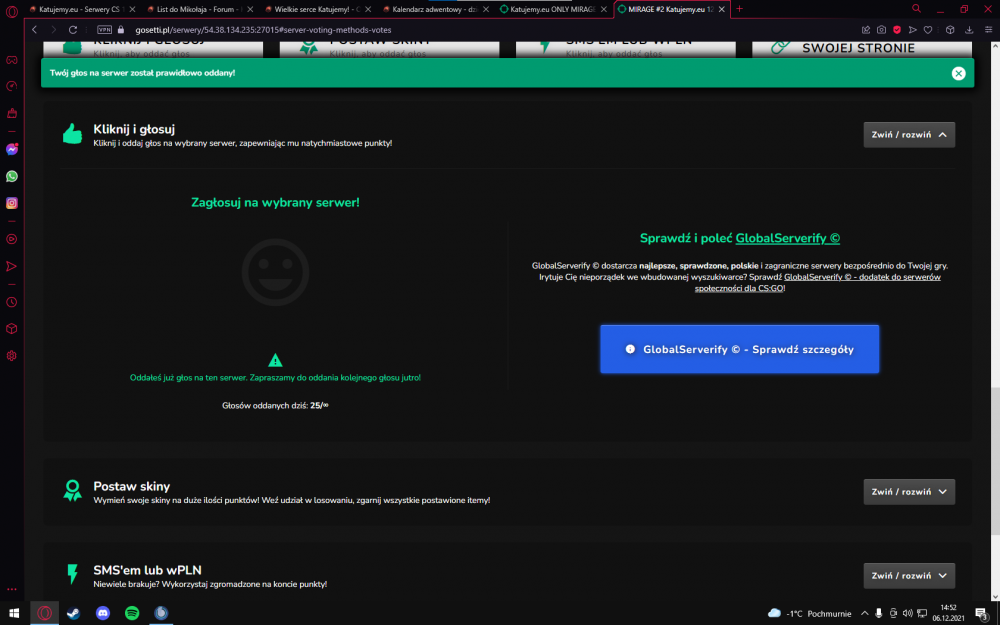Open the Windows notification center

click(982, 614)
